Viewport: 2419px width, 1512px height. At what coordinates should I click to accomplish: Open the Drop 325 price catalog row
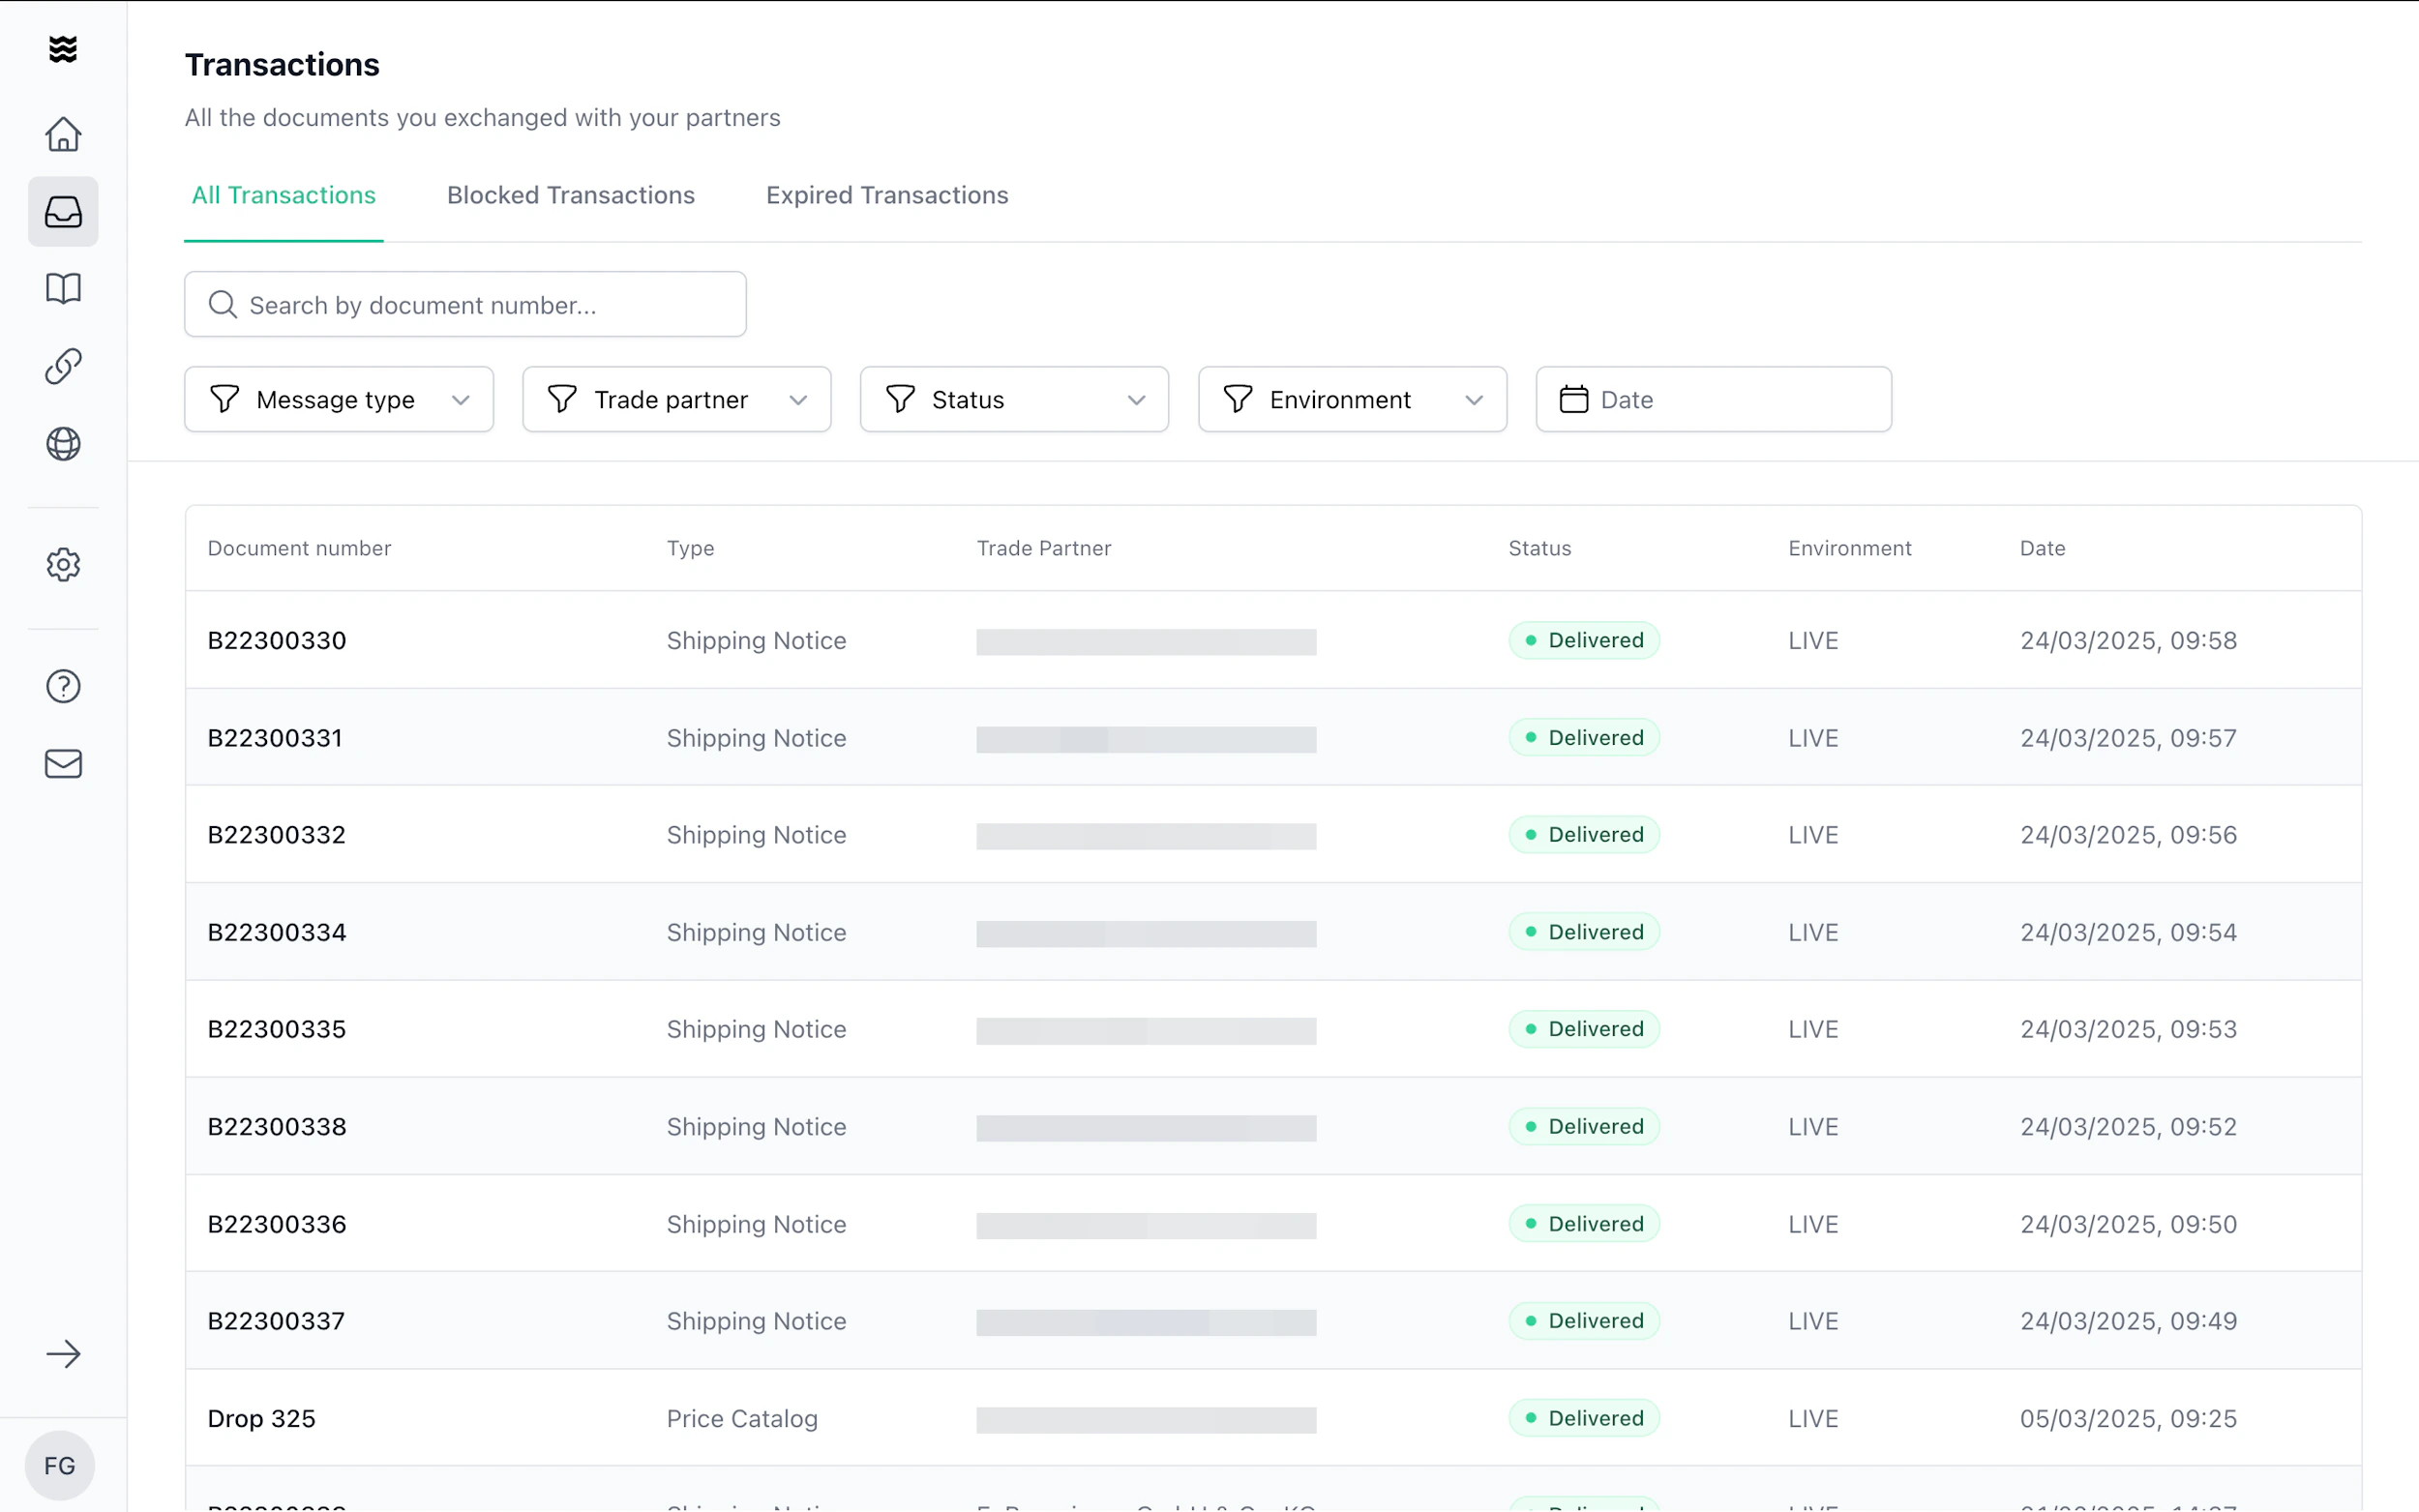[261, 1418]
